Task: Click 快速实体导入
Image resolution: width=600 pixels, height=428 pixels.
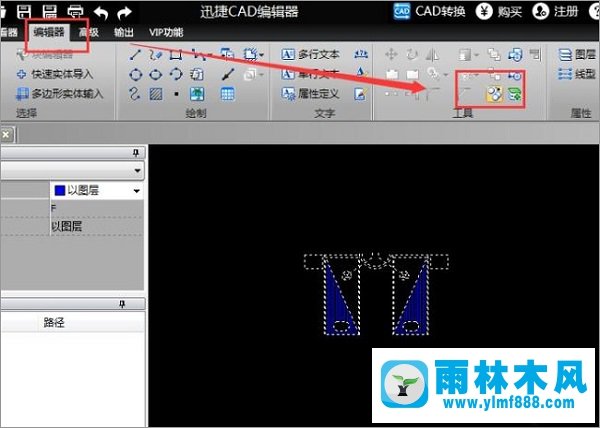Action: [55, 74]
